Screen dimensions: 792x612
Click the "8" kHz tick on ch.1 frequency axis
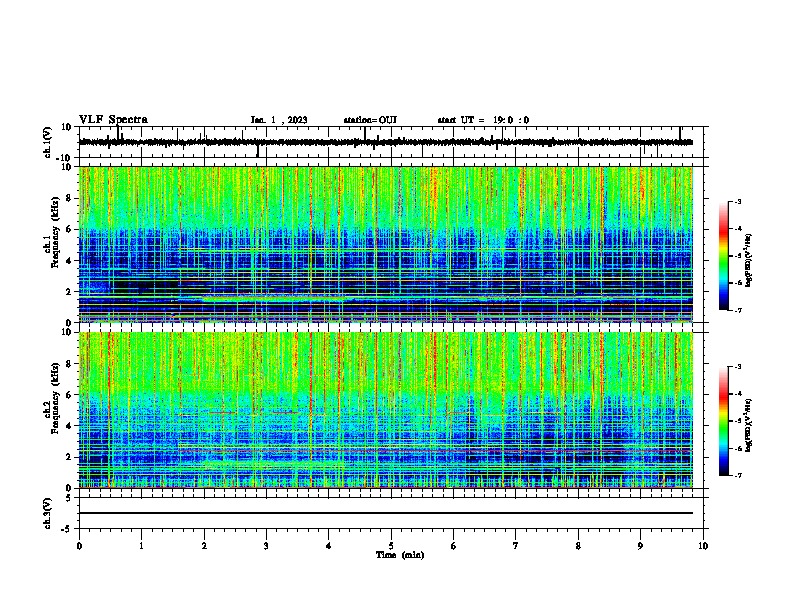[x=69, y=198]
